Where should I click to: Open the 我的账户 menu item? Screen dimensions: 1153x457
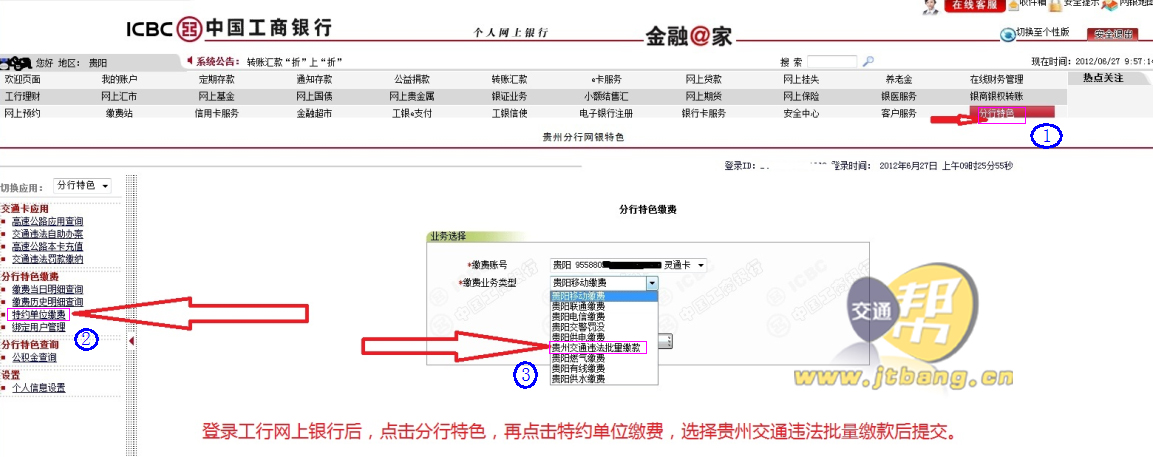tap(119, 79)
